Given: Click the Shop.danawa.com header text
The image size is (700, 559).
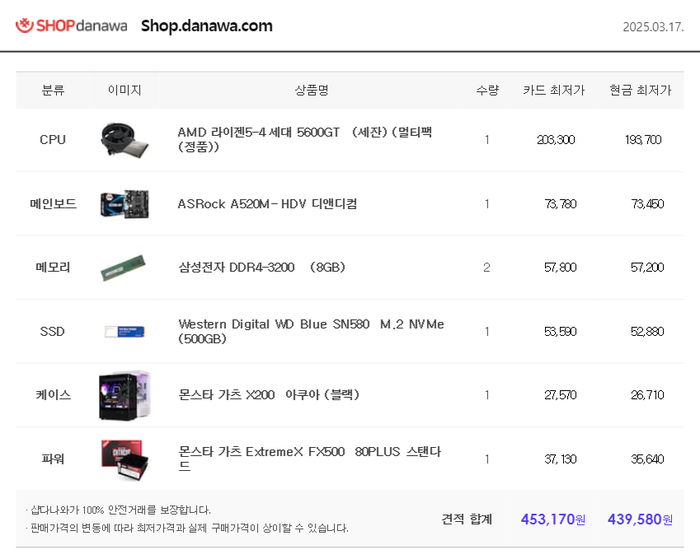Looking at the screenshot, I should tap(206, 26).
